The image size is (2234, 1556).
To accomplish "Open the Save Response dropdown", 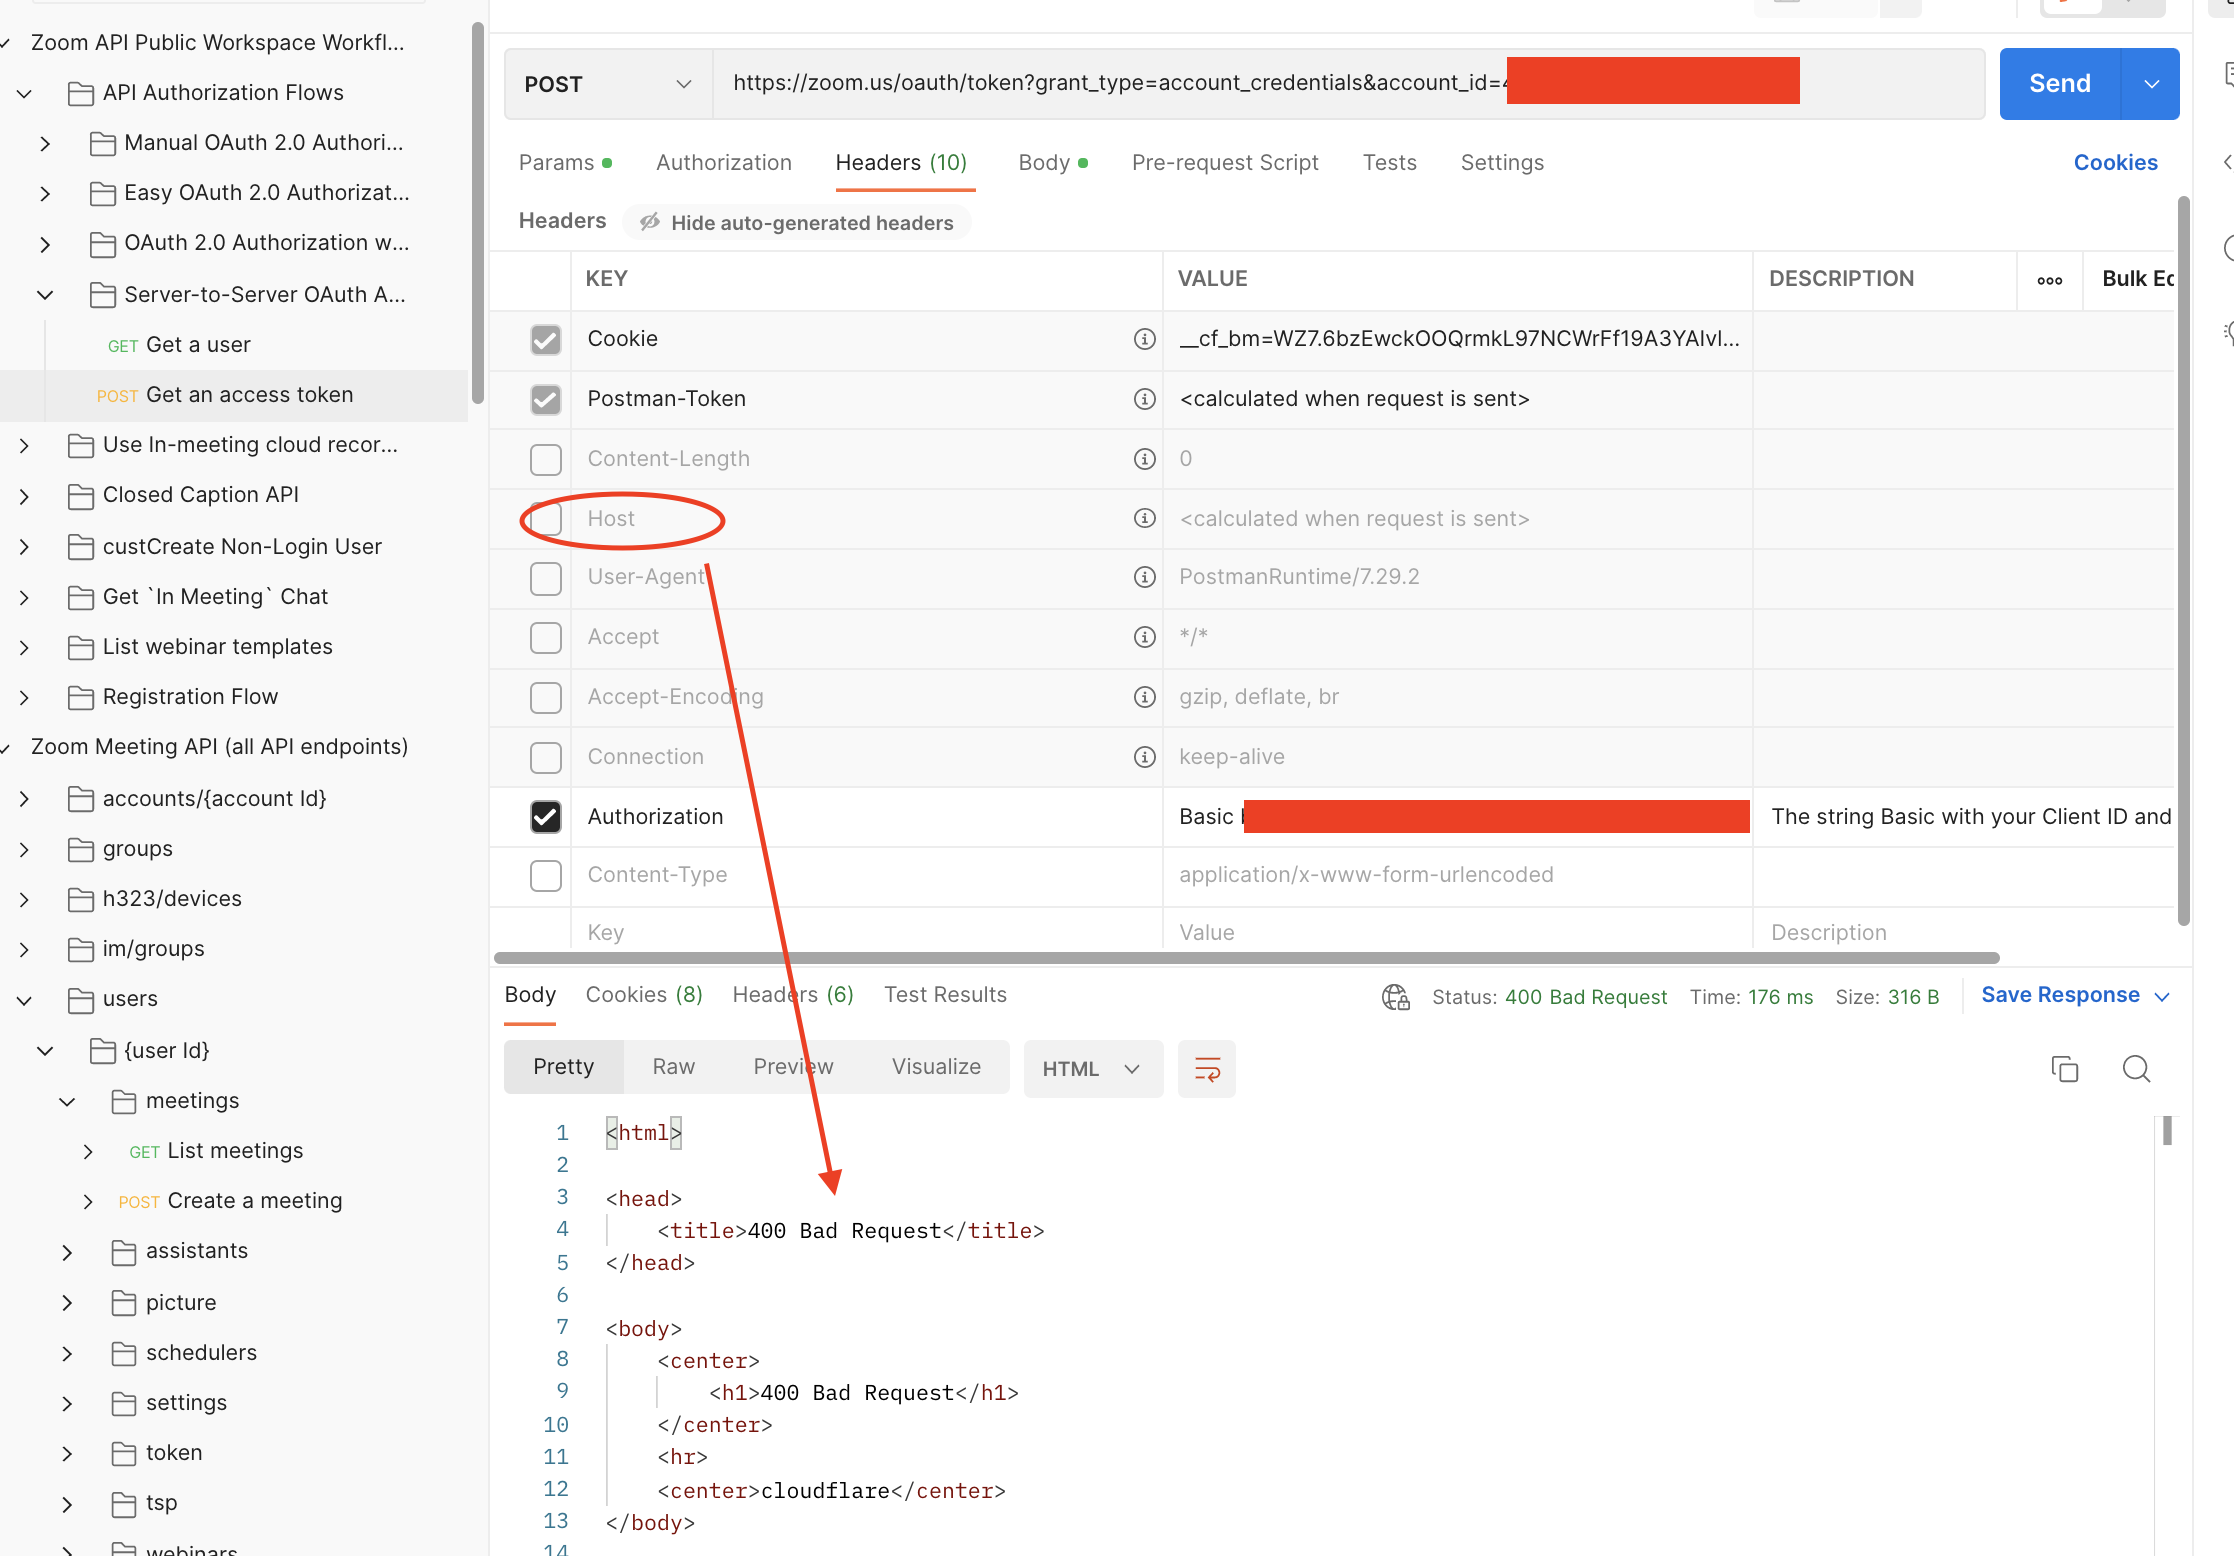I will click(2076, 996).
